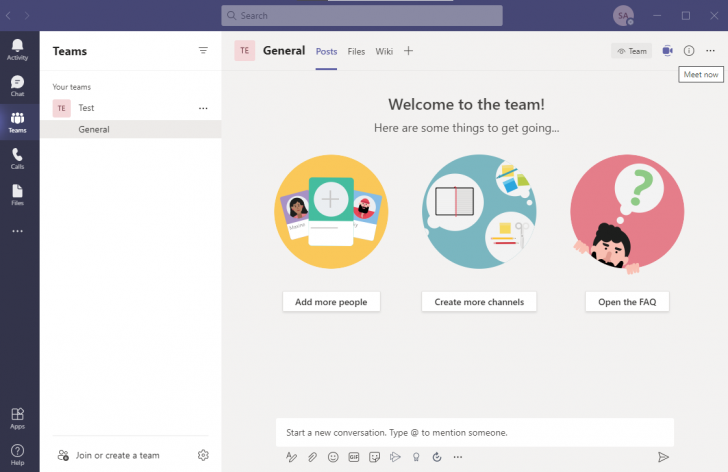Select the Teams icon in sidebar
This screenshot has height=472, width=728.
pyautogui.click(x=17, y=123)
